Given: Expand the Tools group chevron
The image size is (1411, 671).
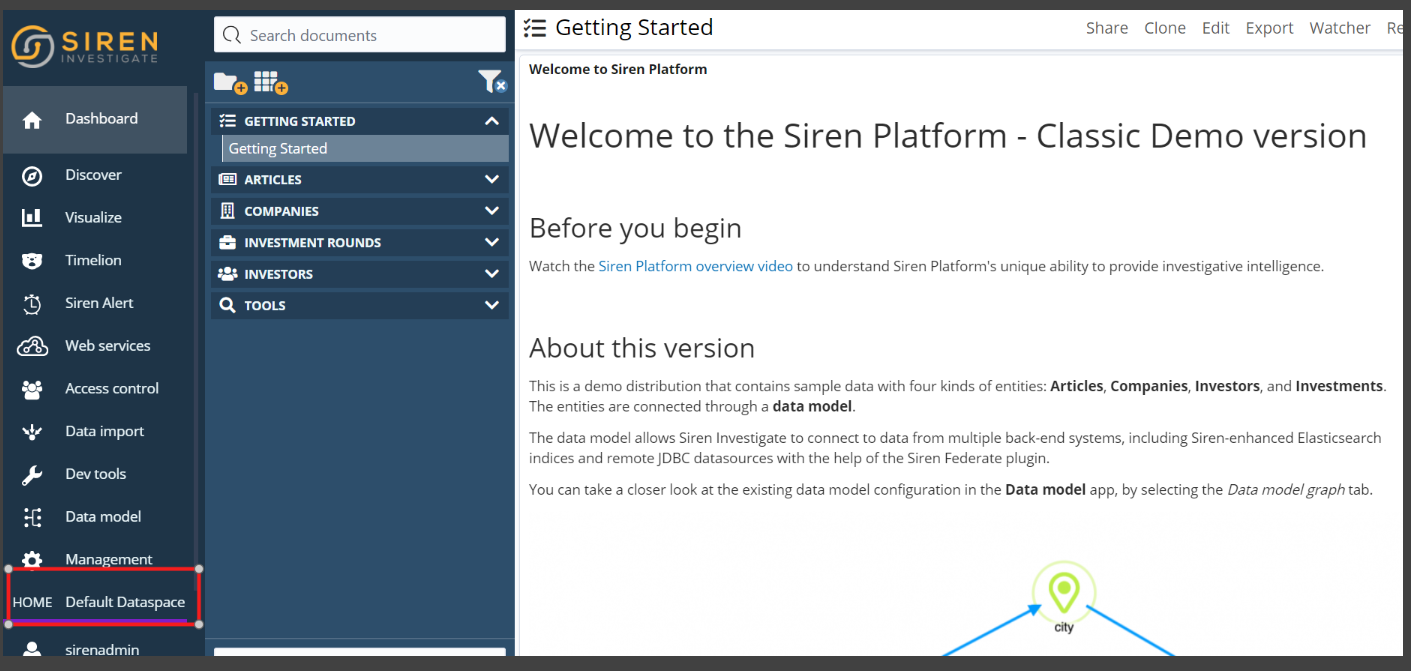Looking at the screenshot, I should click(x=491, y=306).
